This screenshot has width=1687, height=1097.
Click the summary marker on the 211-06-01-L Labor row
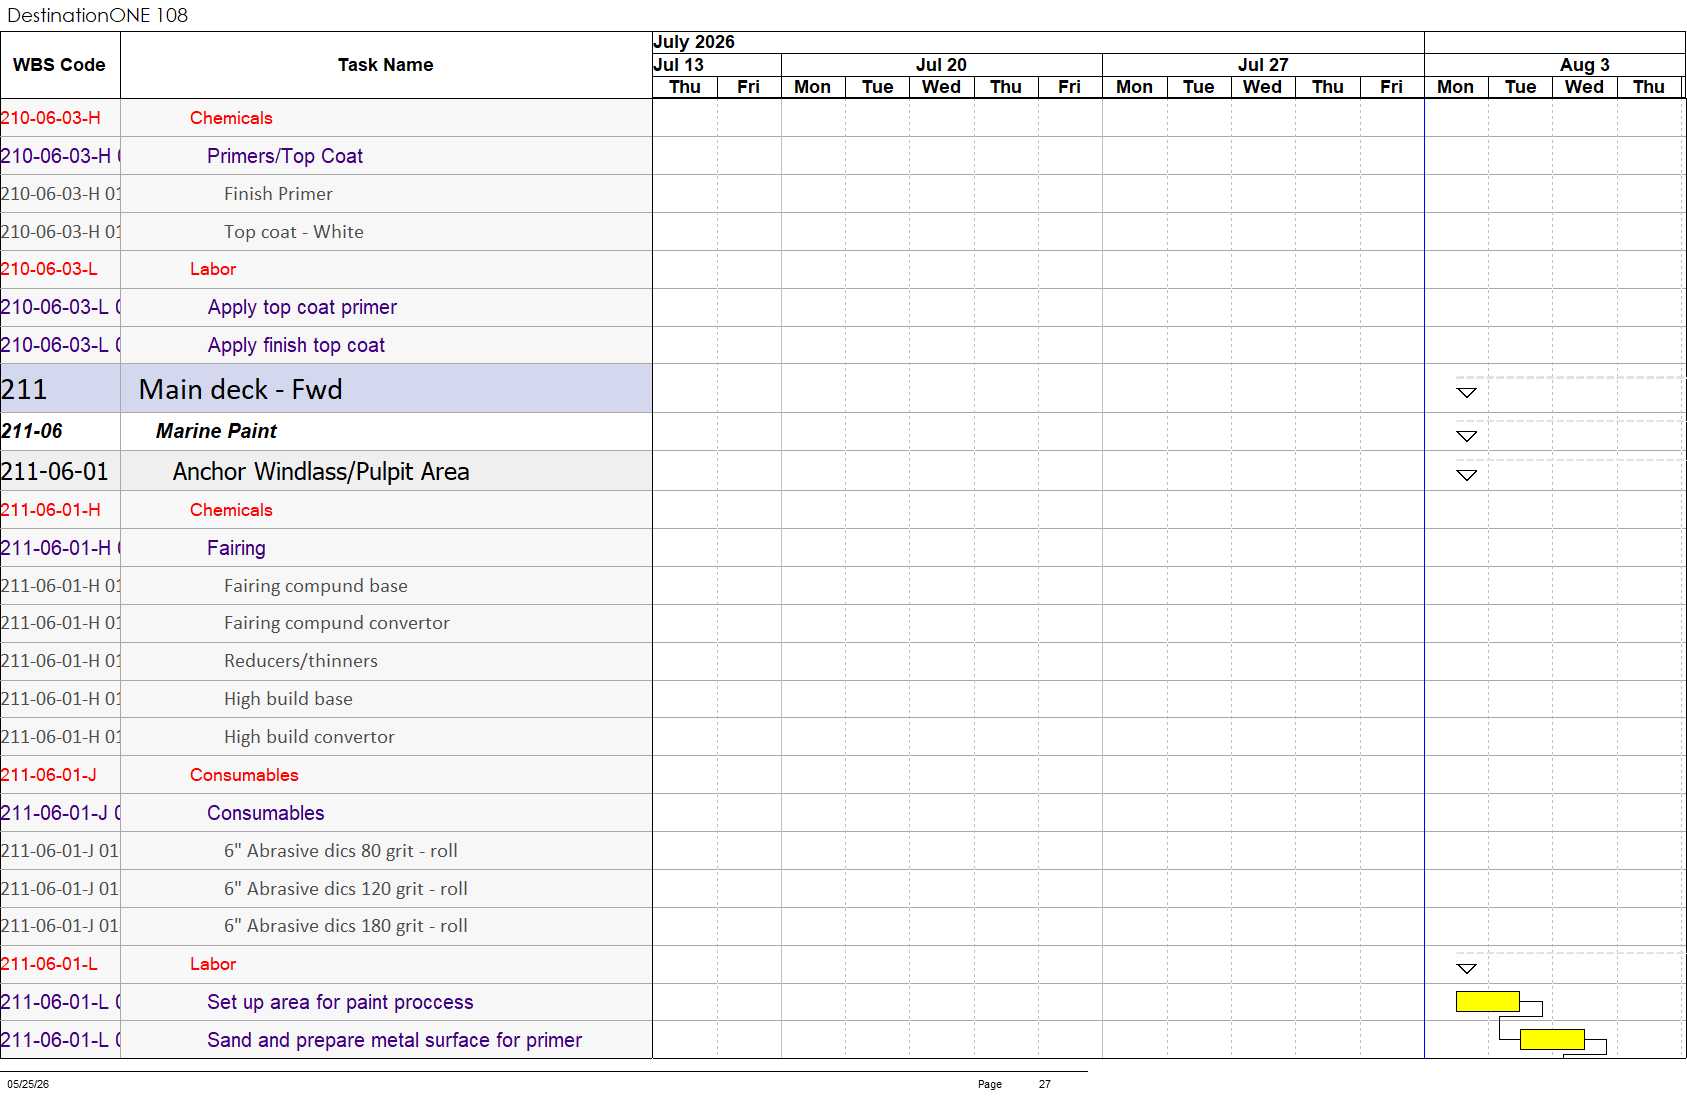[x=1466, y=968]
